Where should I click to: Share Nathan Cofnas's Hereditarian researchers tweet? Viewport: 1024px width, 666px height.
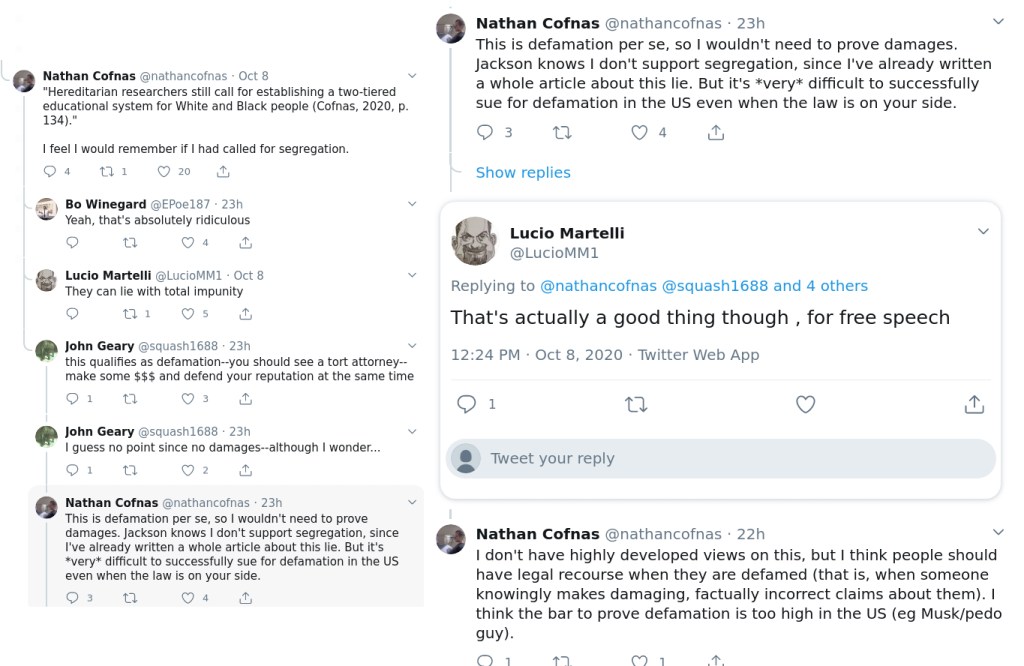[223, 172]
